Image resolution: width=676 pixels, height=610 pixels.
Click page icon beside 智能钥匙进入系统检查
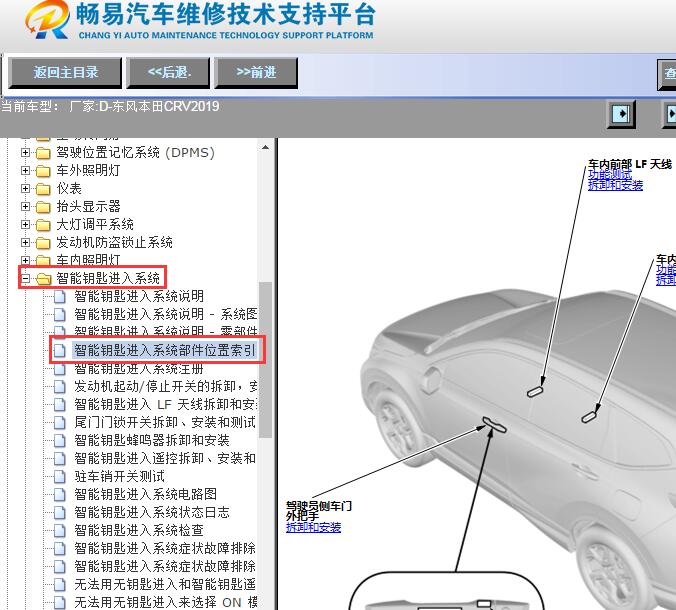[59, 531]
